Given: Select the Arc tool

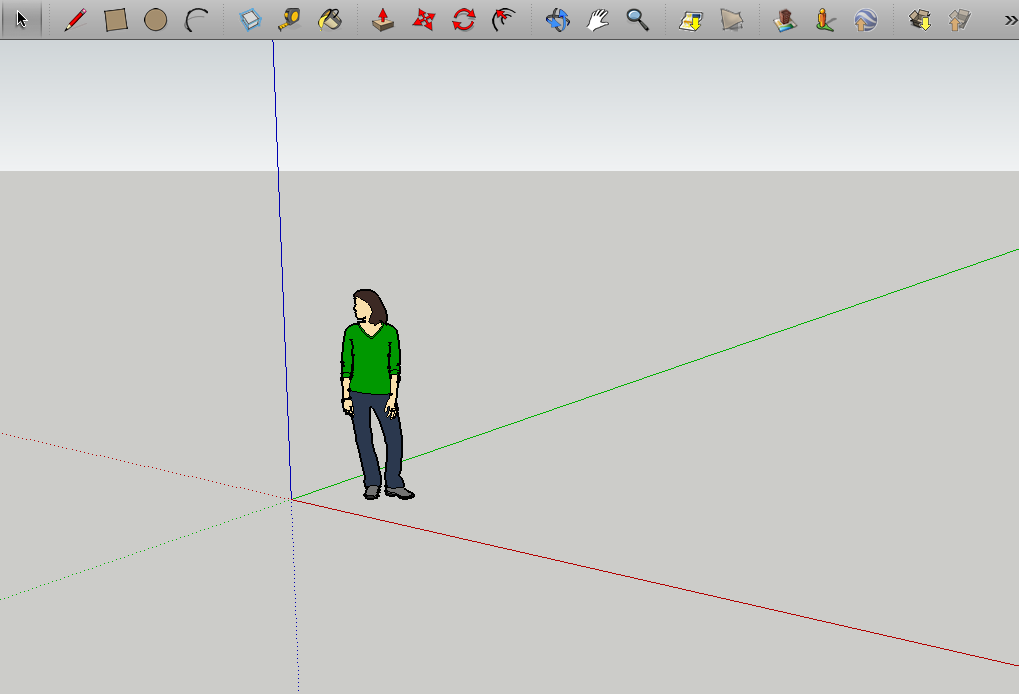Looking at the screenshot, I should [196, 19].
